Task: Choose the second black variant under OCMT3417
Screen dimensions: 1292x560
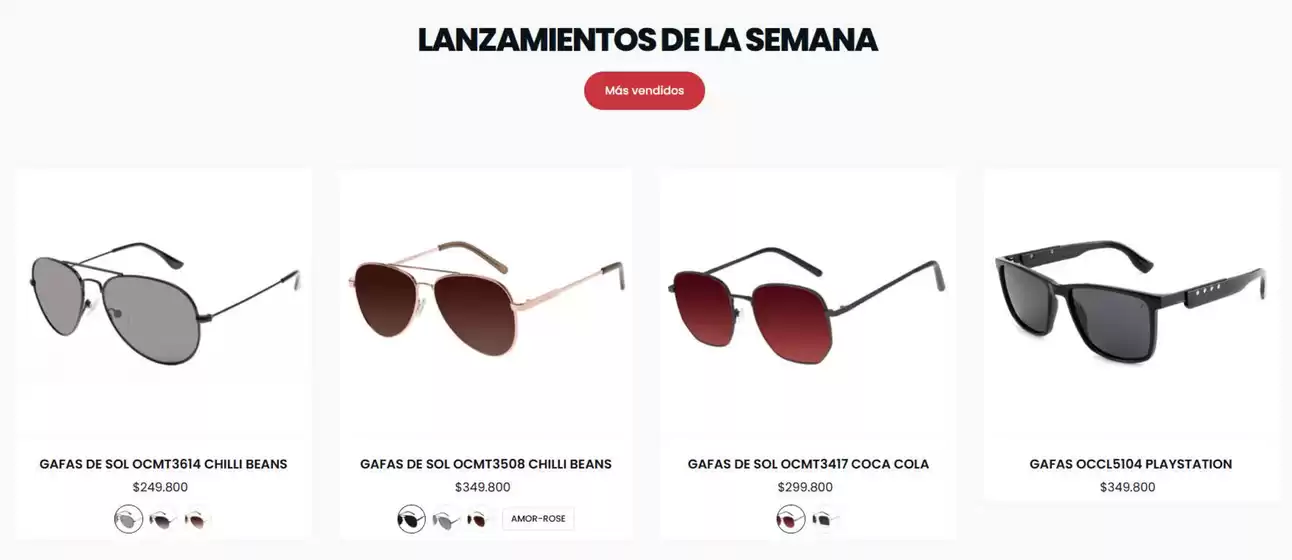Action: point(825,519)
